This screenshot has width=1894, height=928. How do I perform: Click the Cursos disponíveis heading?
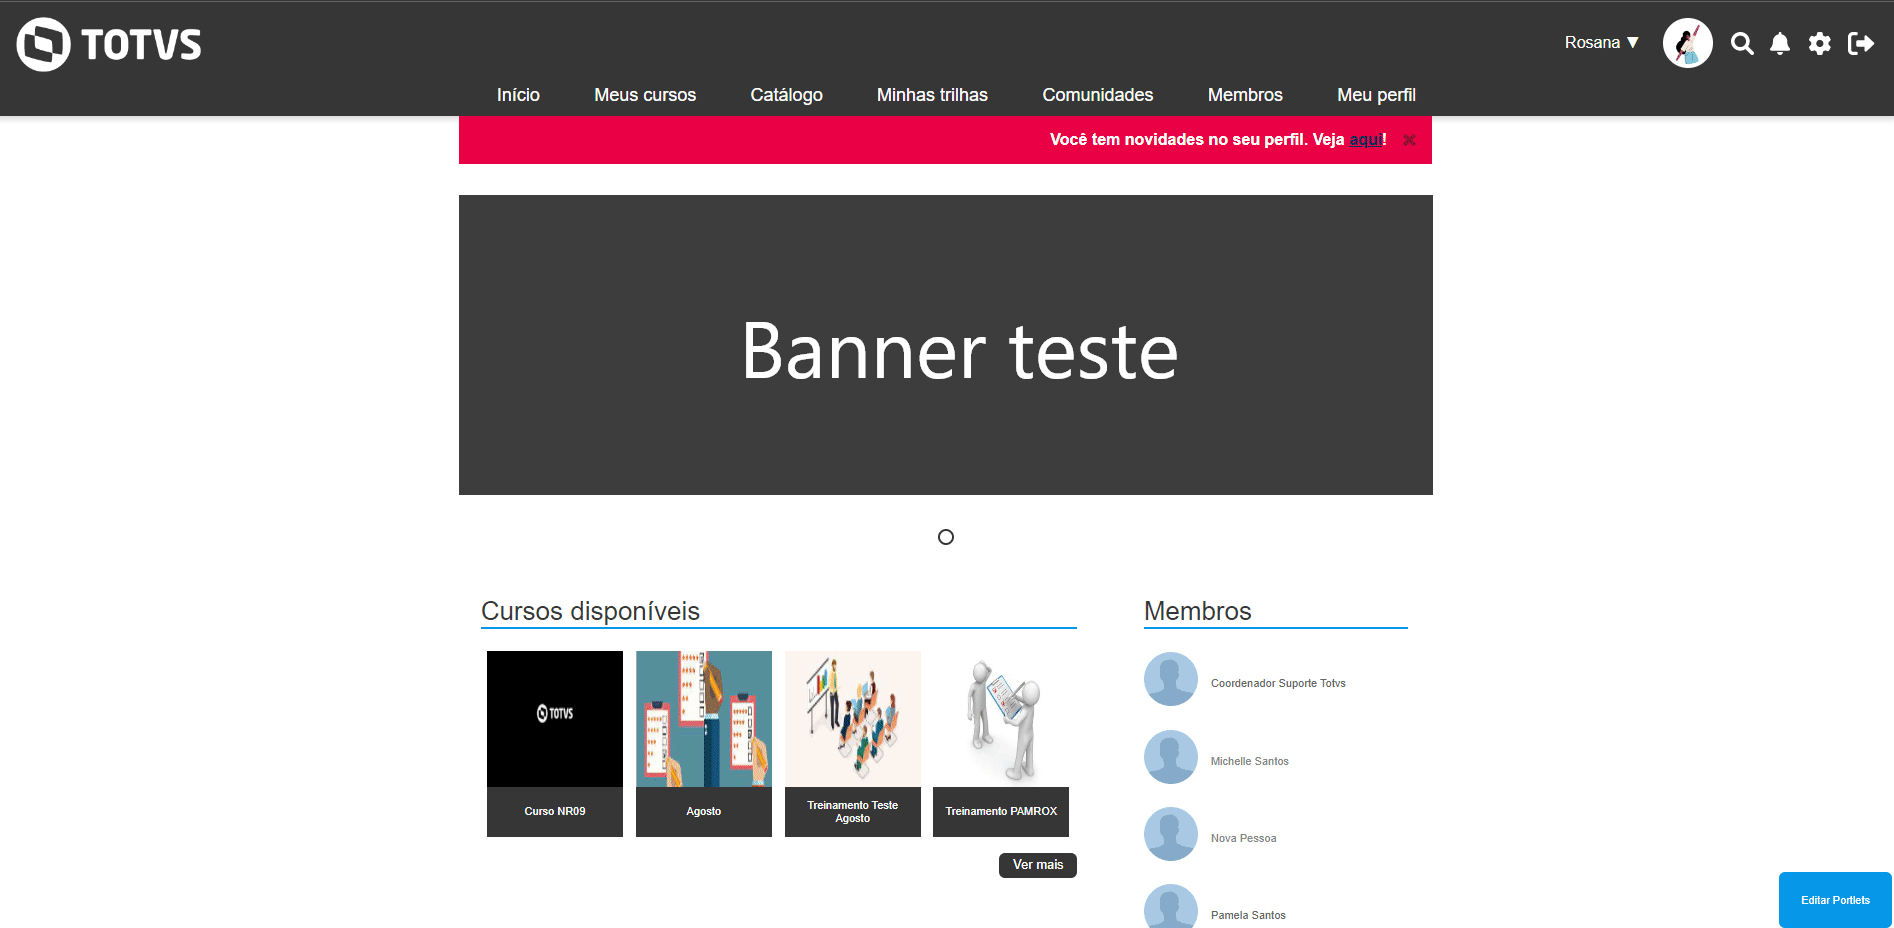click(x=590, y=611)
